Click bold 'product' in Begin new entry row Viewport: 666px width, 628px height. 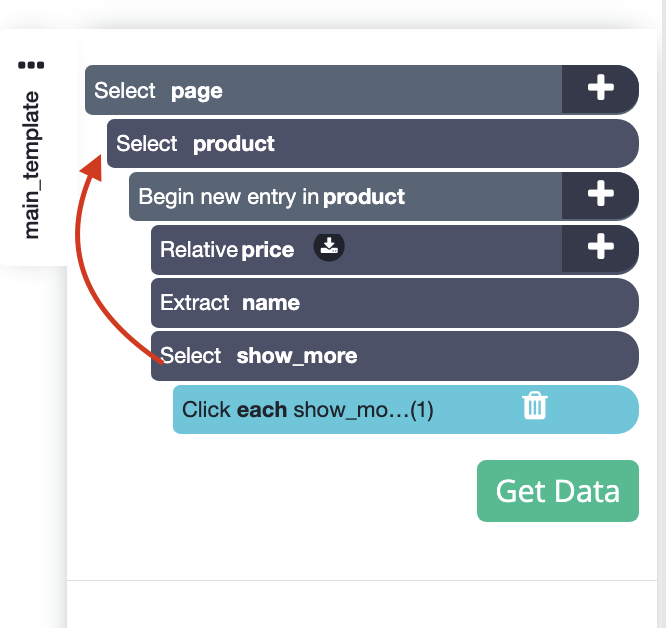click(364, 197)
